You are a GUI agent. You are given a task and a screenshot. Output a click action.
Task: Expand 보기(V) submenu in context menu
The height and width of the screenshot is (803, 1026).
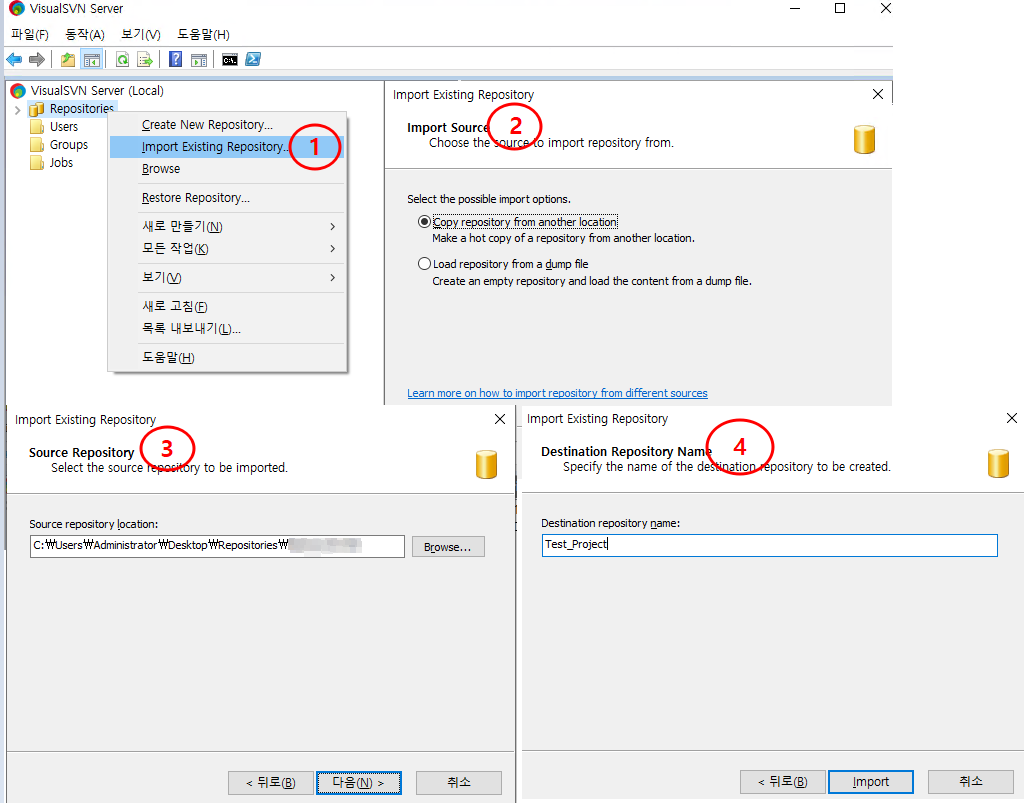227,277
